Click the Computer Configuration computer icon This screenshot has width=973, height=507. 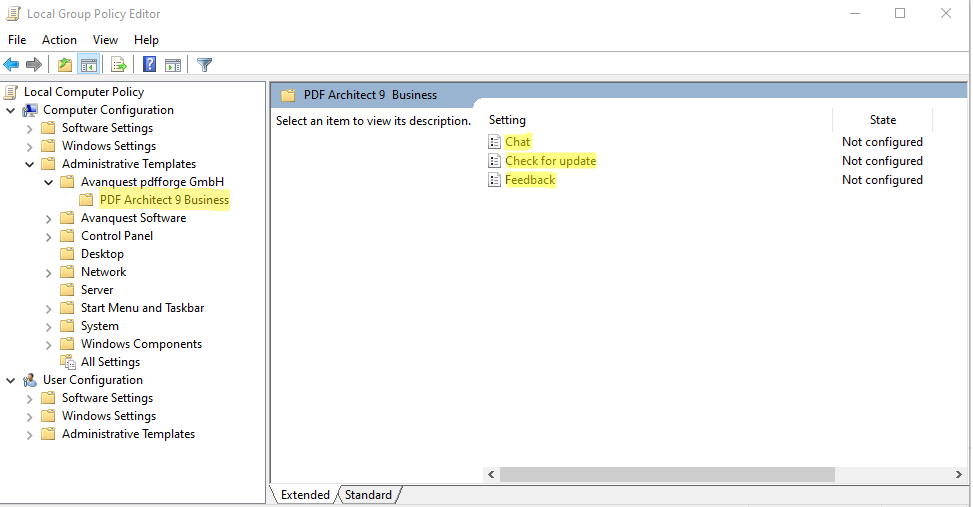[30, 110]
